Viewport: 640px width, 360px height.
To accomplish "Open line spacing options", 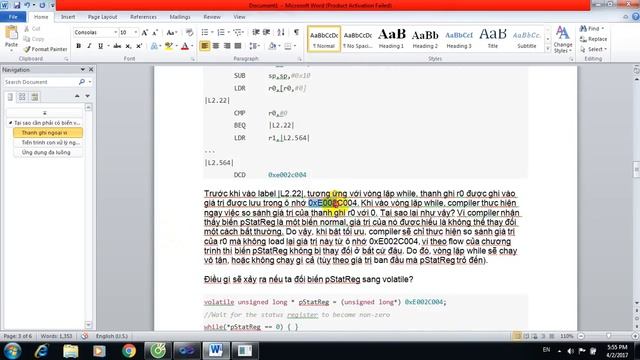I will point(254,46).
